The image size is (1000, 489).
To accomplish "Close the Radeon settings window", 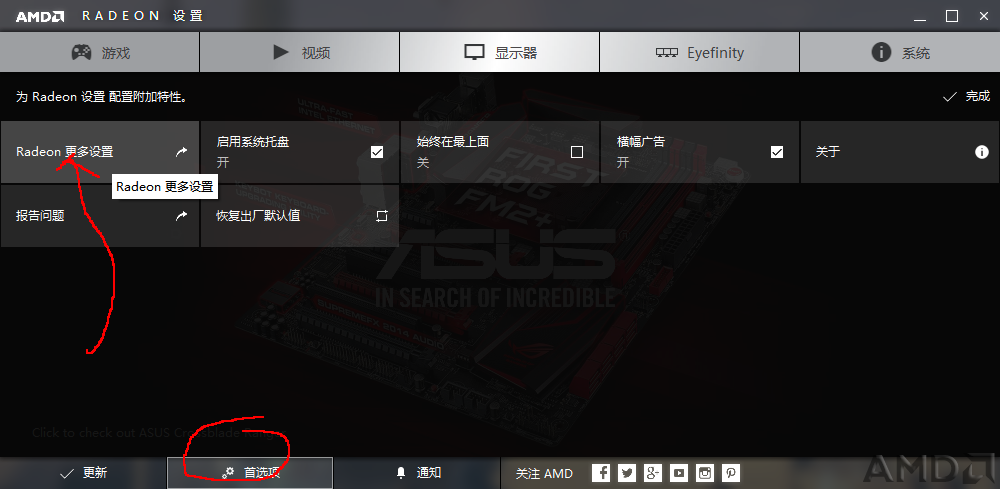I will (984, 17).
